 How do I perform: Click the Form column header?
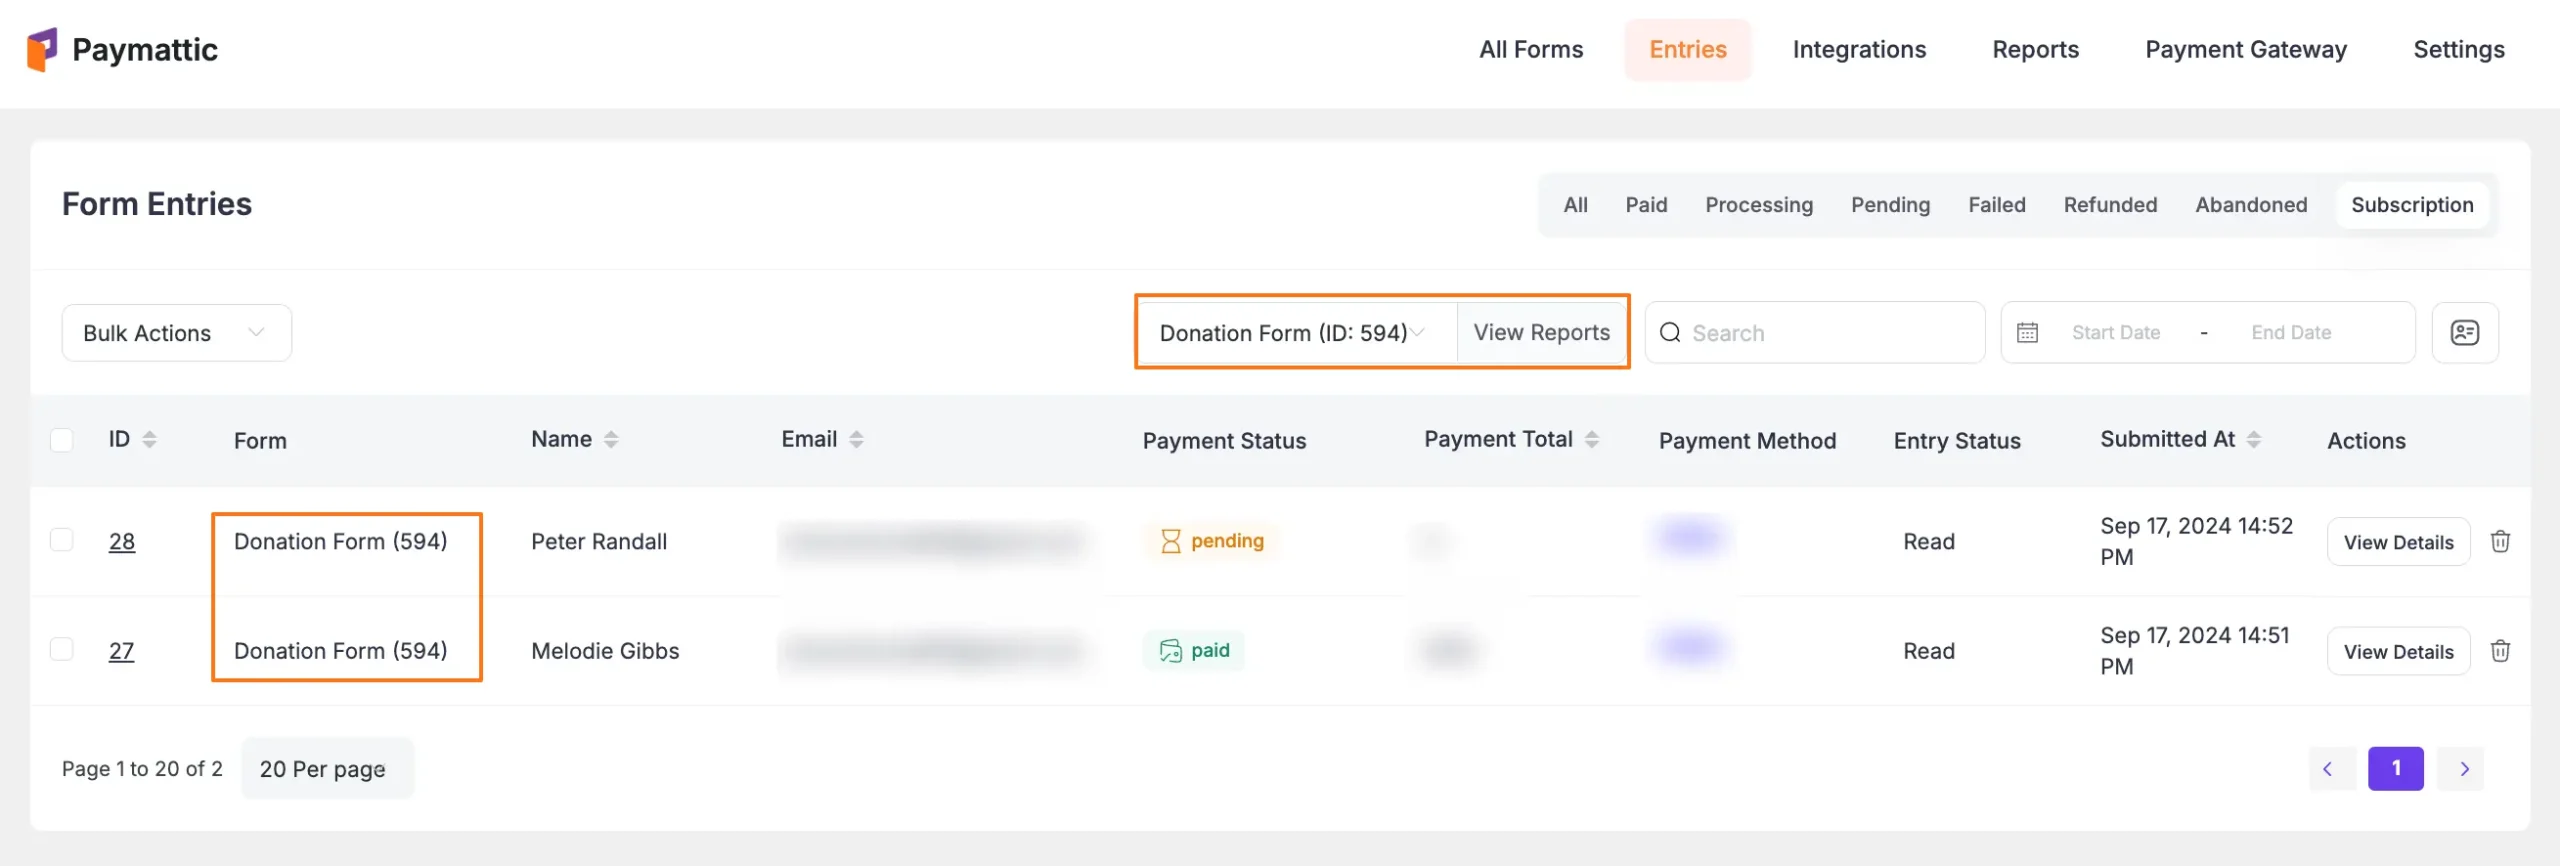coord(260,440)
